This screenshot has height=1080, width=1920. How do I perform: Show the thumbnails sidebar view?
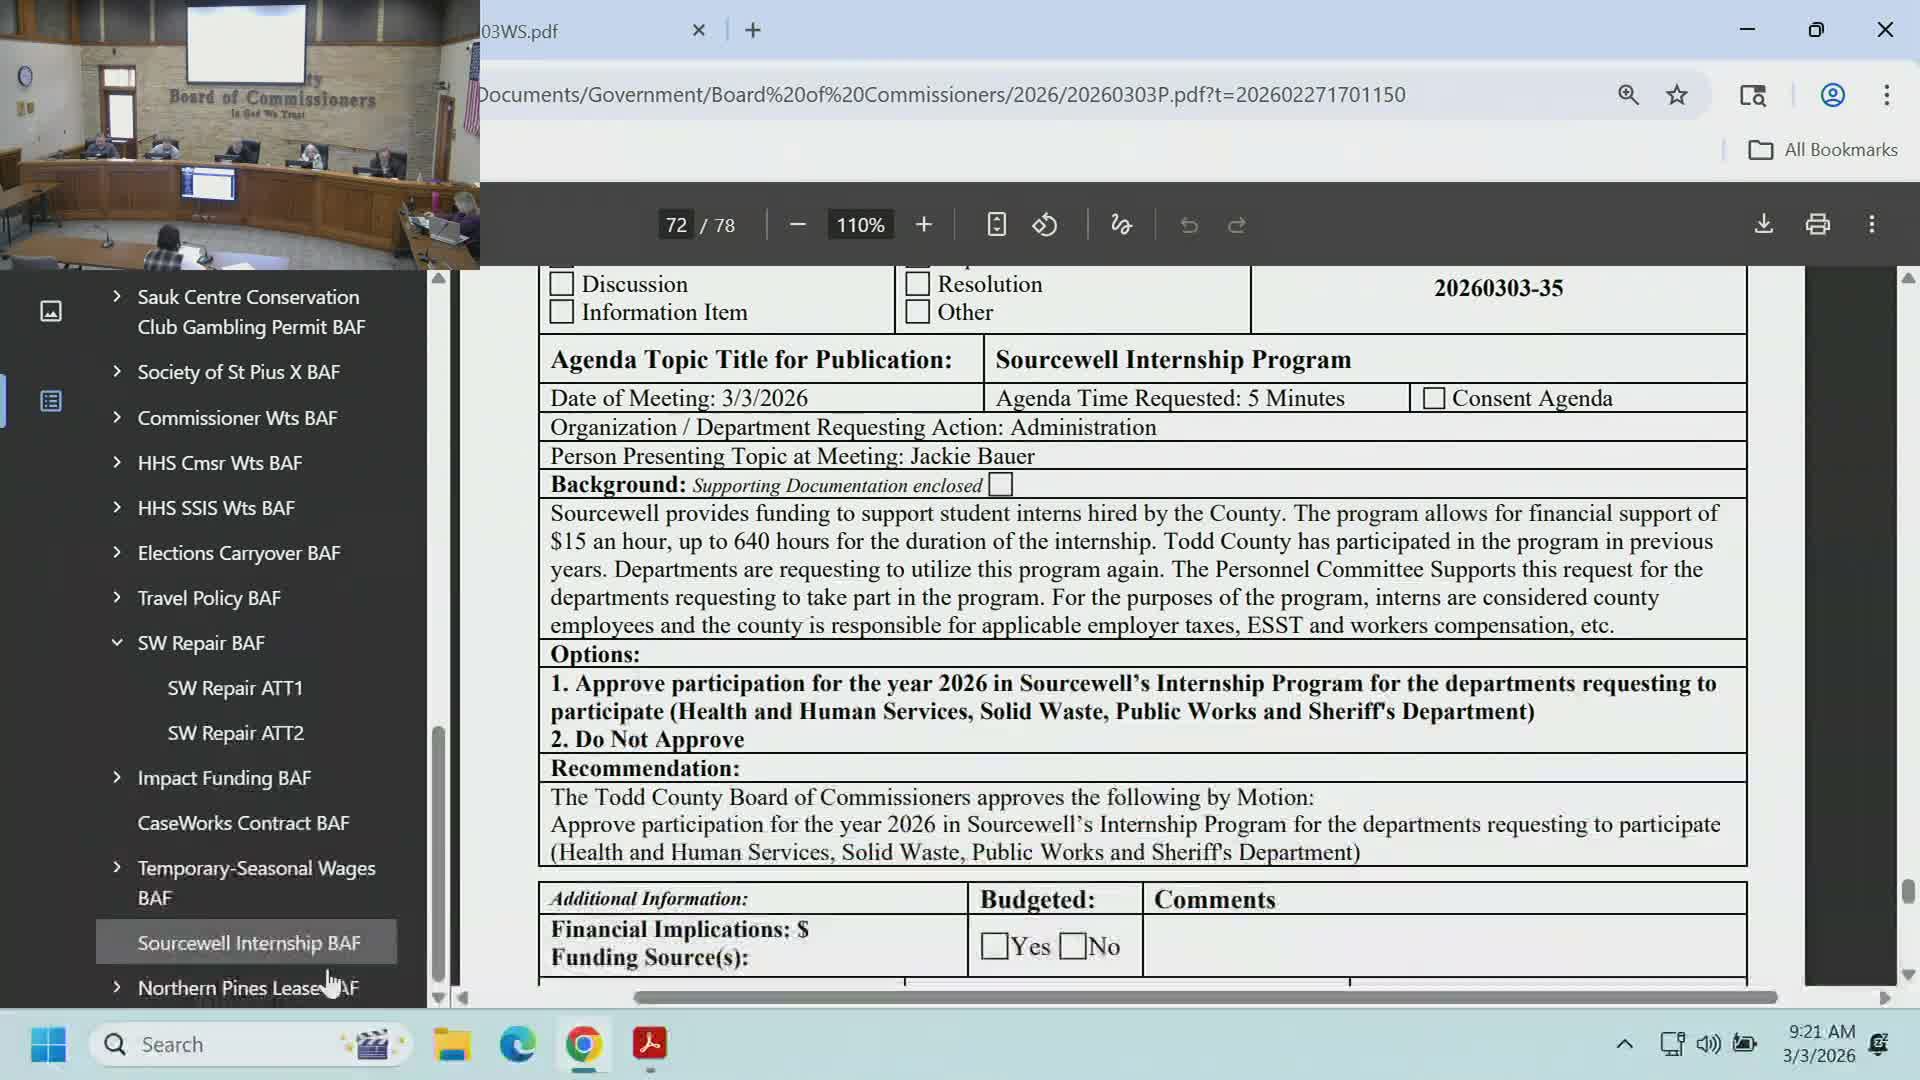point(51,311)
